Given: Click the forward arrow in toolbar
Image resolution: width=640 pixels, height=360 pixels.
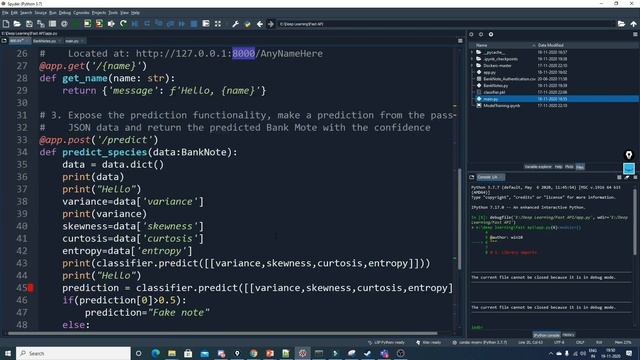Looking at the screenshot, I should 271,24.
